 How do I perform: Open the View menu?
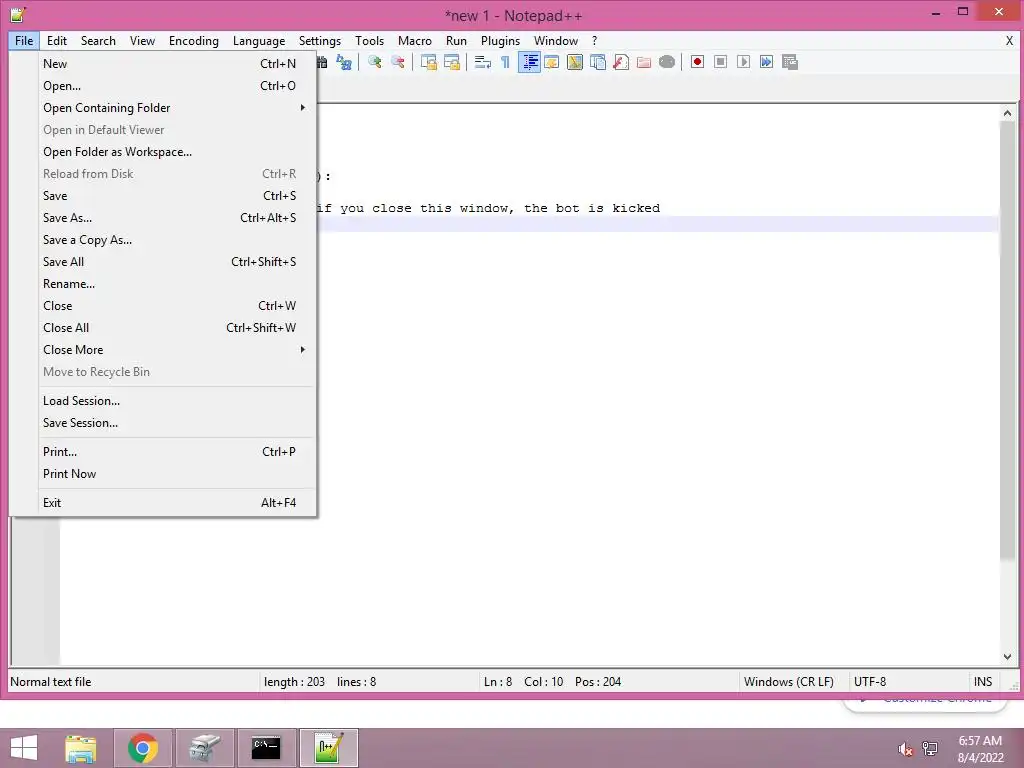(142, 40)
